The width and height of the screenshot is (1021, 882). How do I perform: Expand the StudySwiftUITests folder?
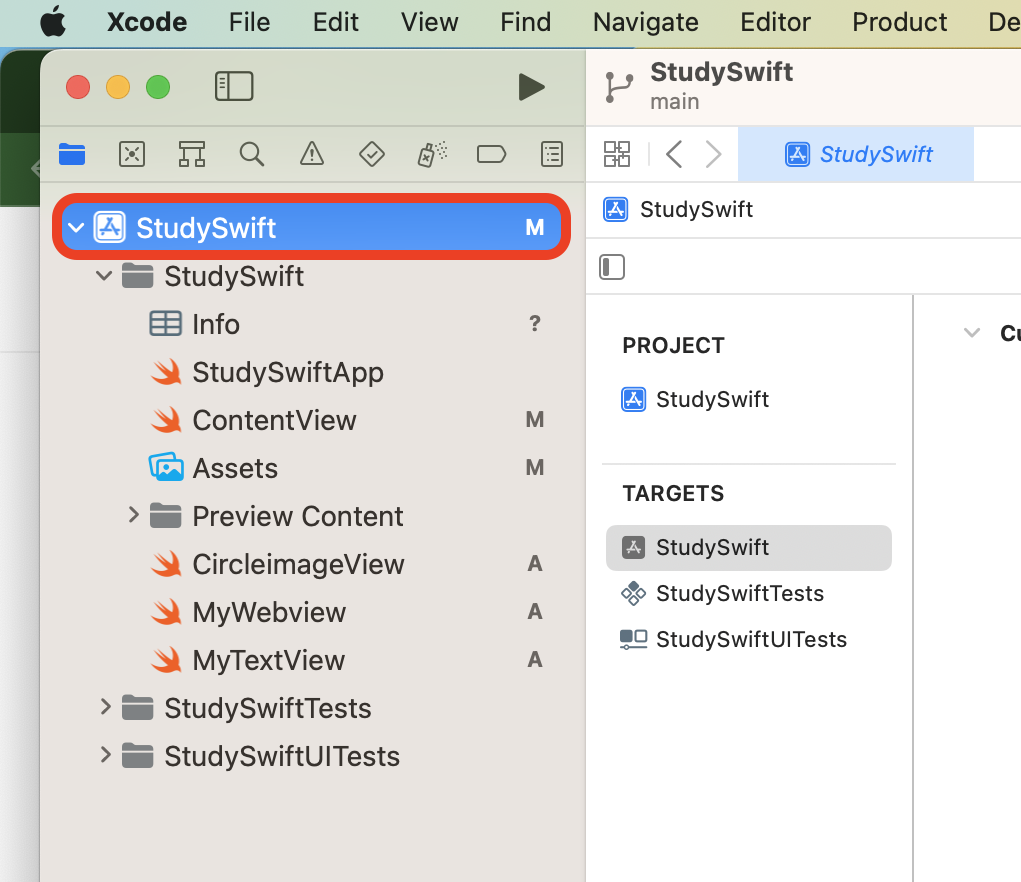tap(105, 755)
